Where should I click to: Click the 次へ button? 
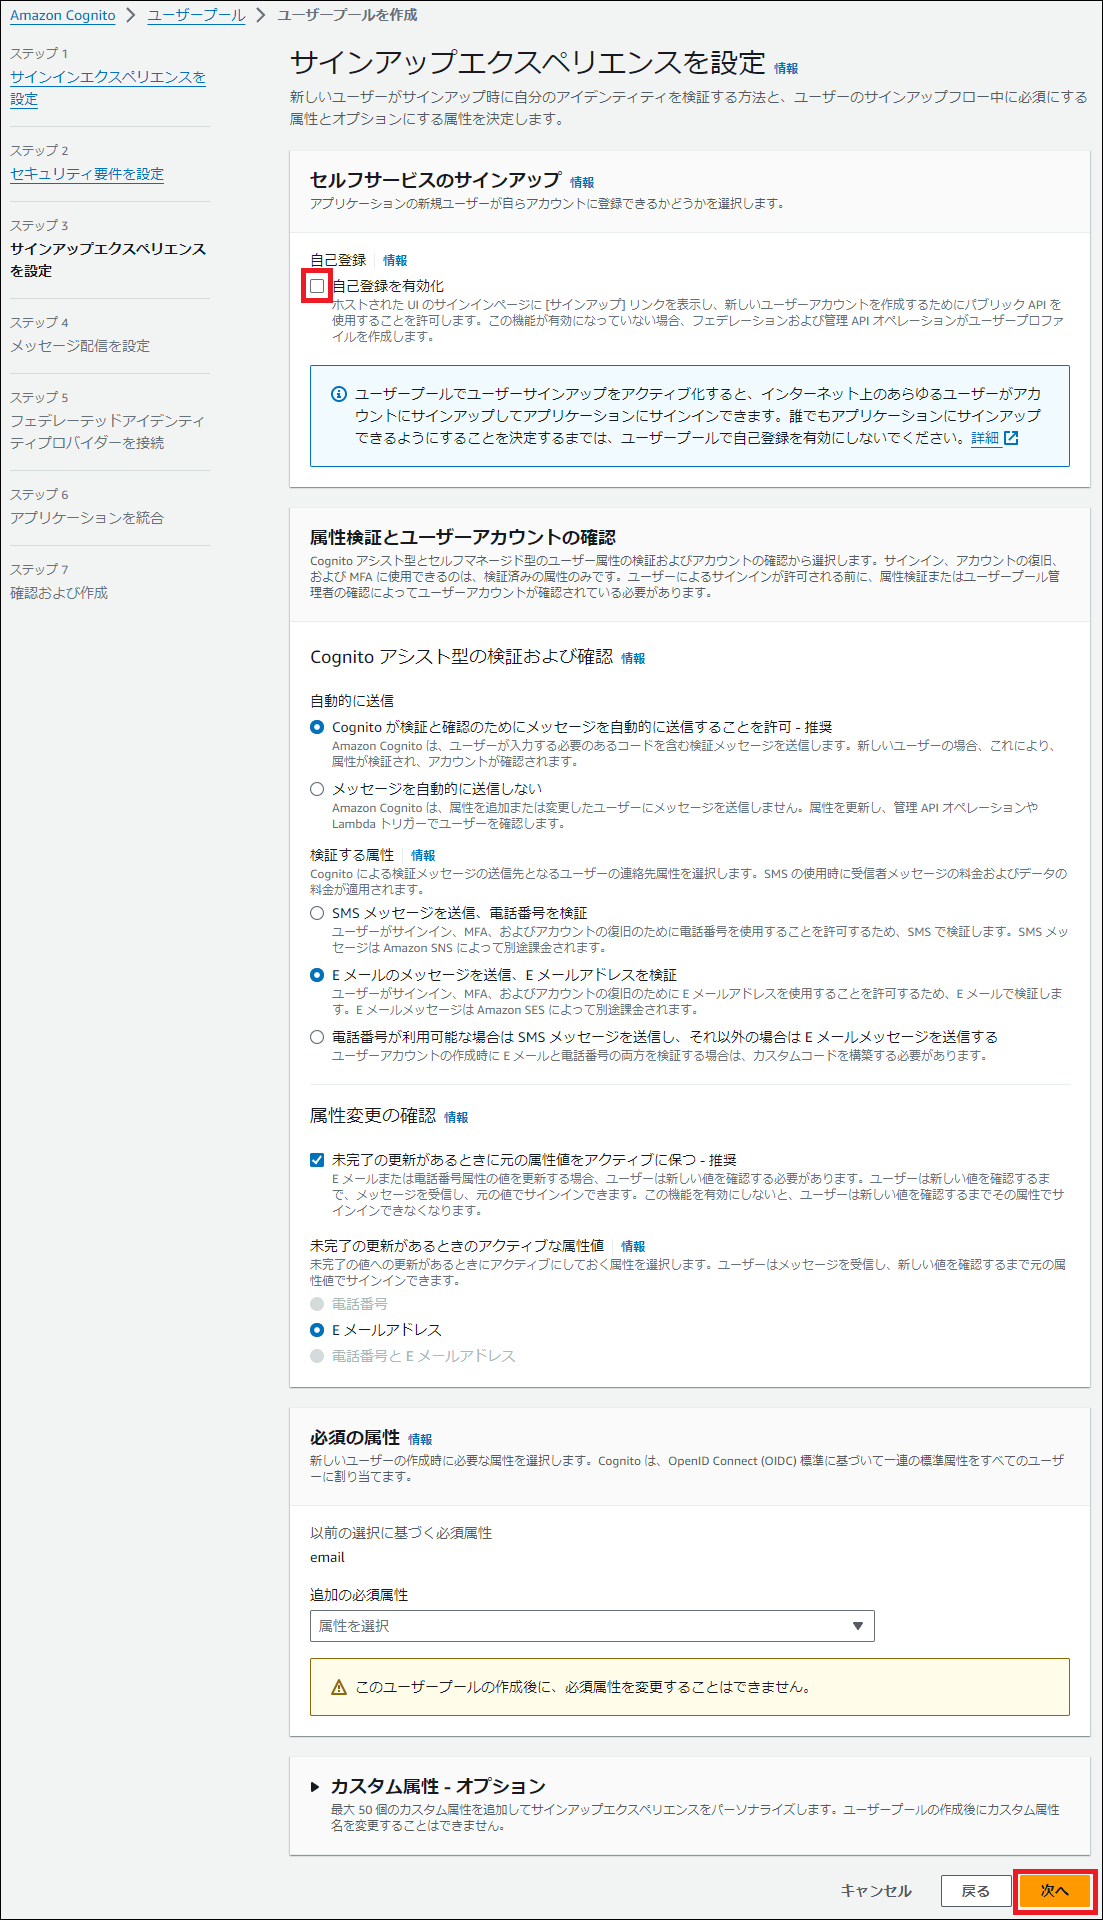click(1054, 1891)
